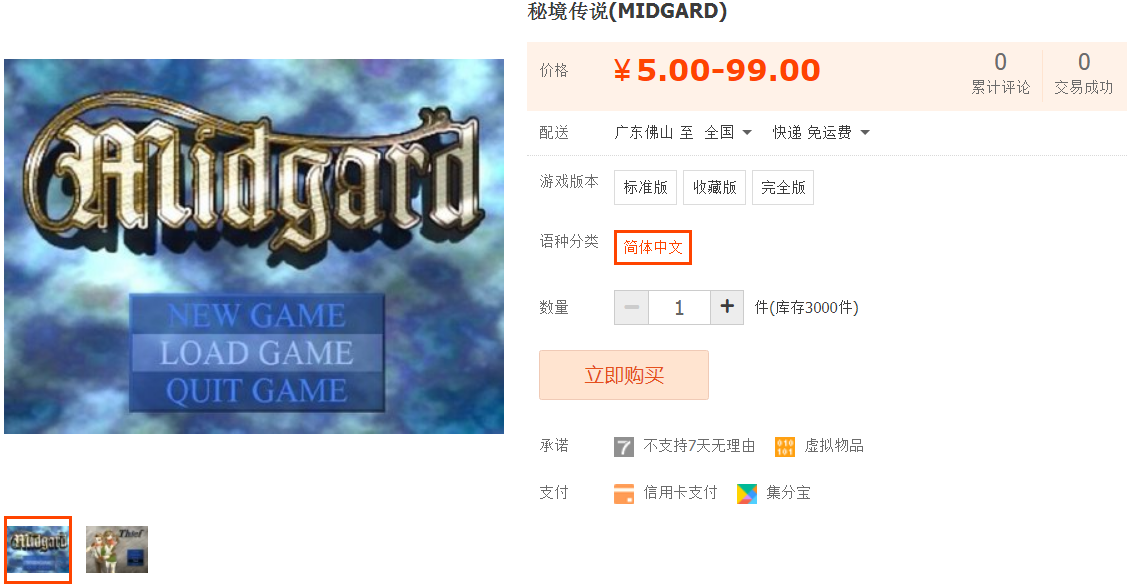This screenshot has height=588, width=1133.
Task: Select the 完全版 game version
Action: click(x=783, y=188)
